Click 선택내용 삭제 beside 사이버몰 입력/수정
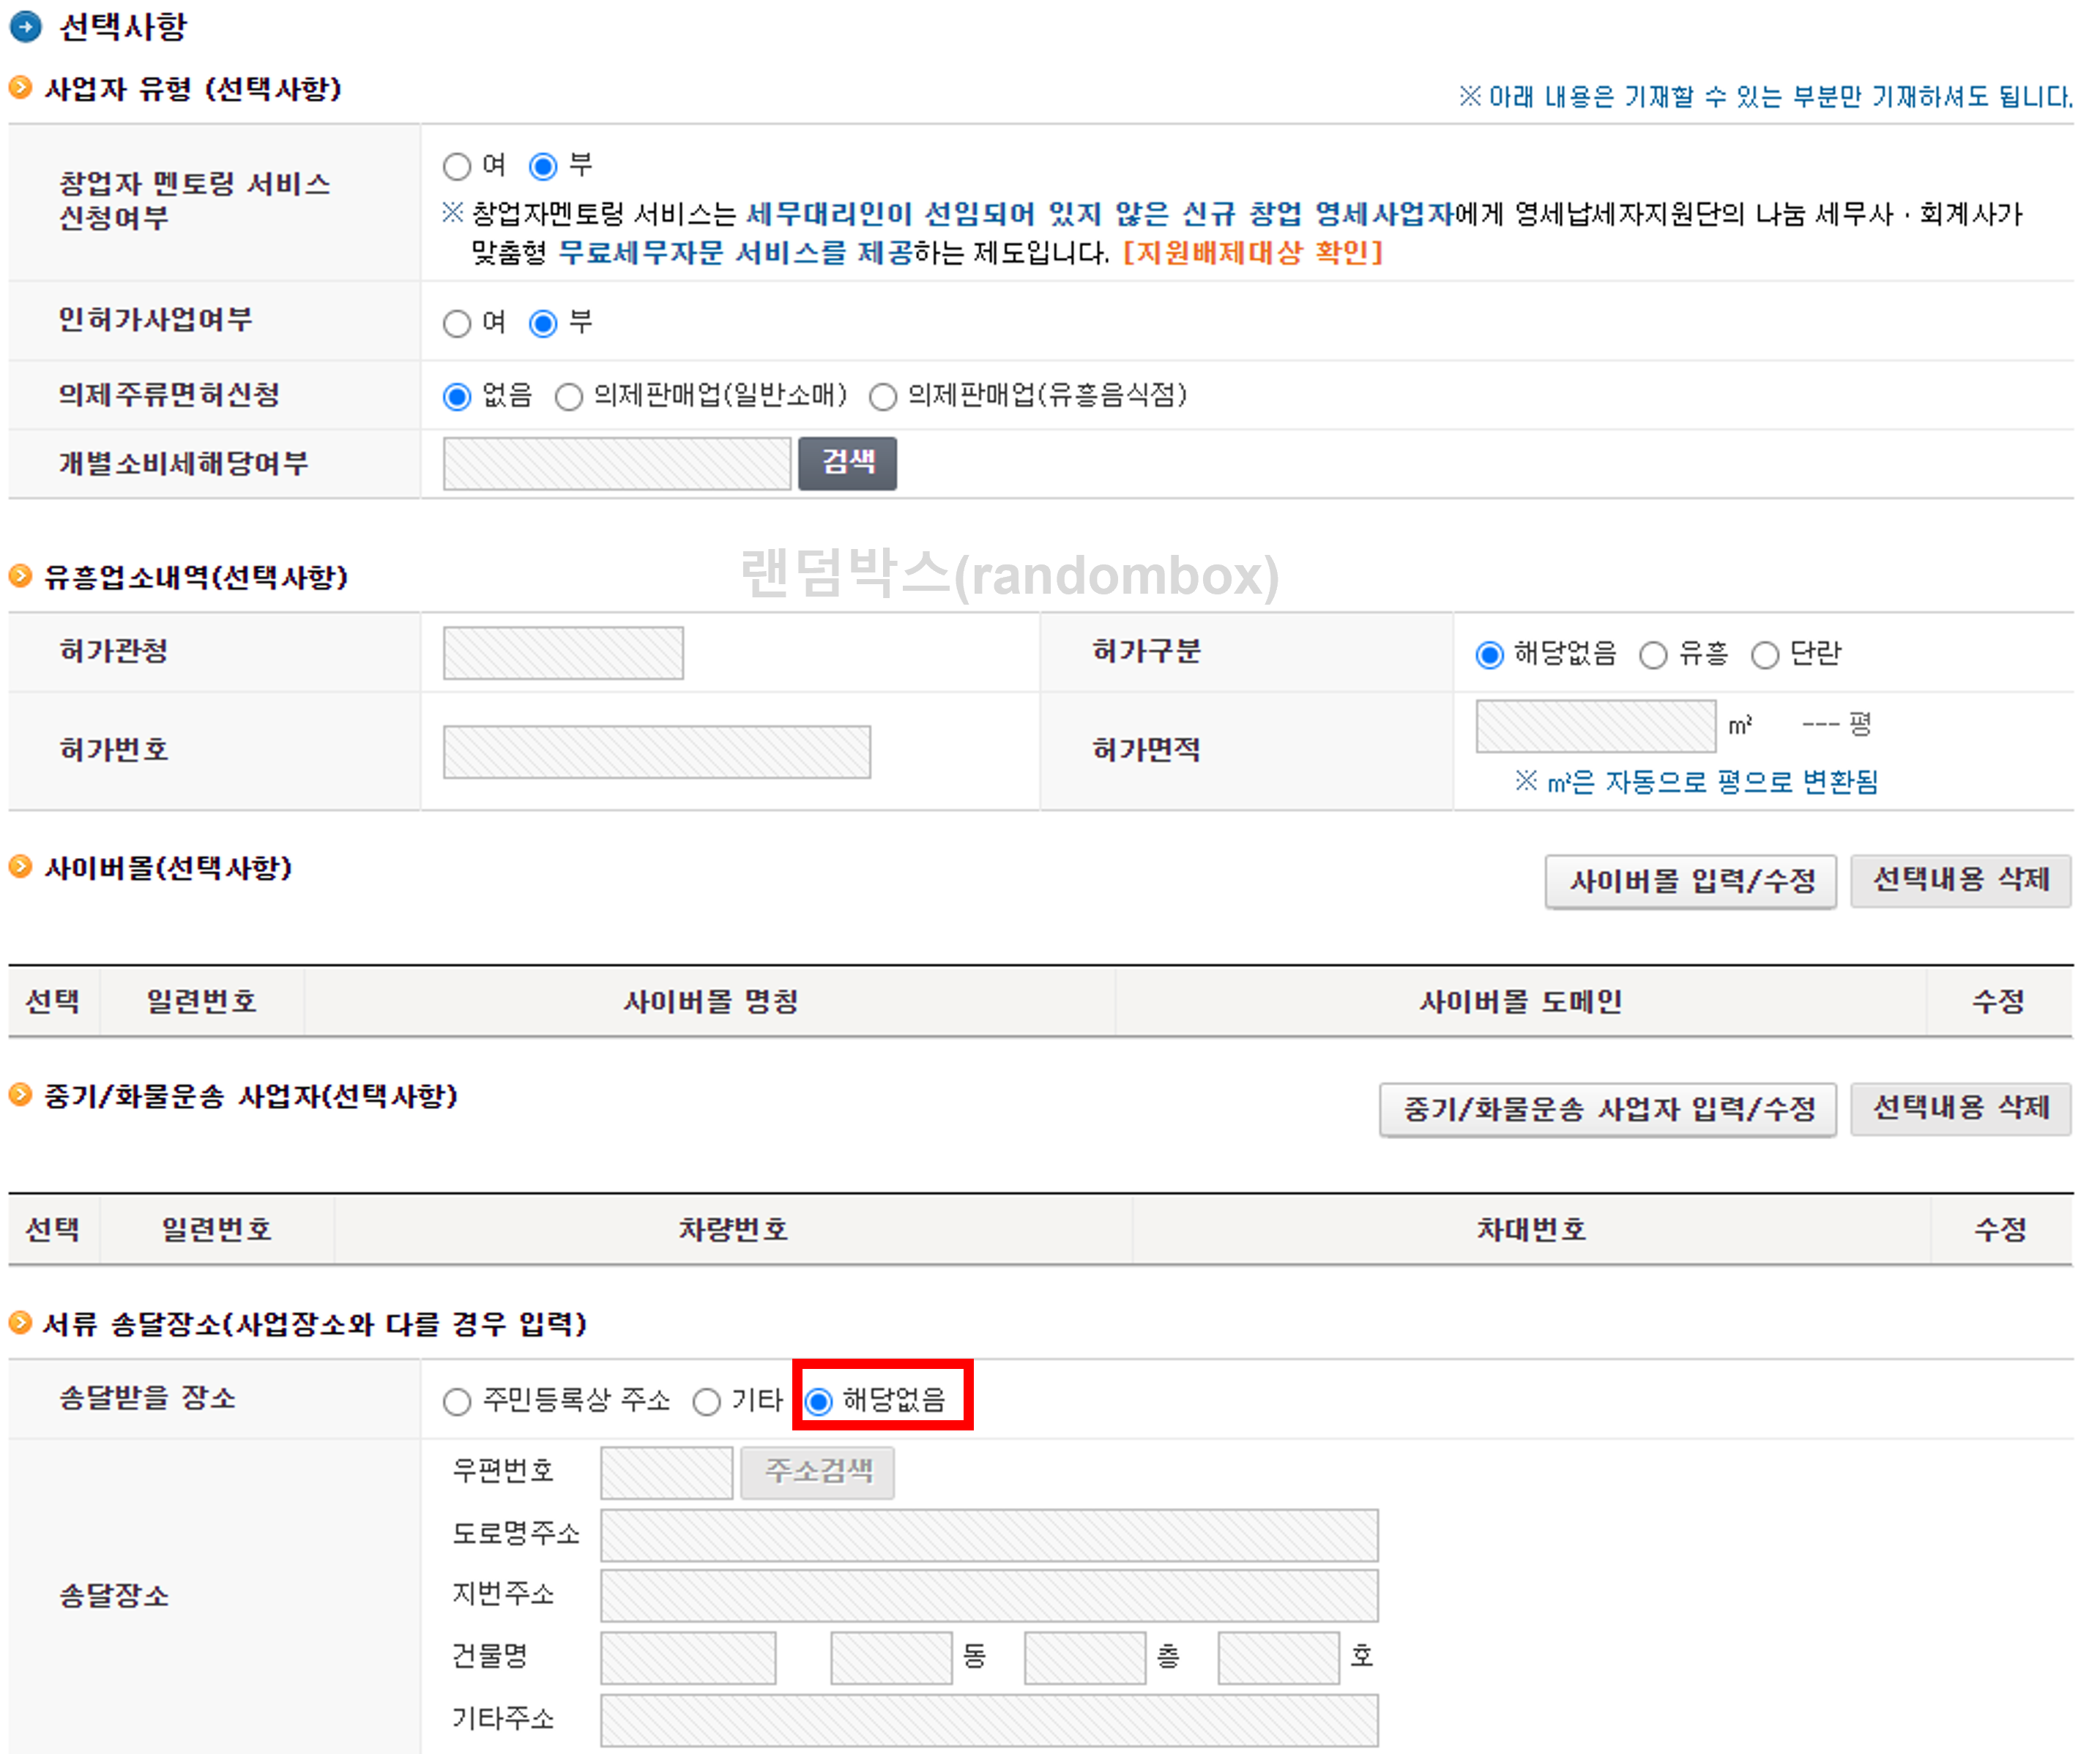The width and height of the screenshot is (2100, 1754). (1961, 881)
